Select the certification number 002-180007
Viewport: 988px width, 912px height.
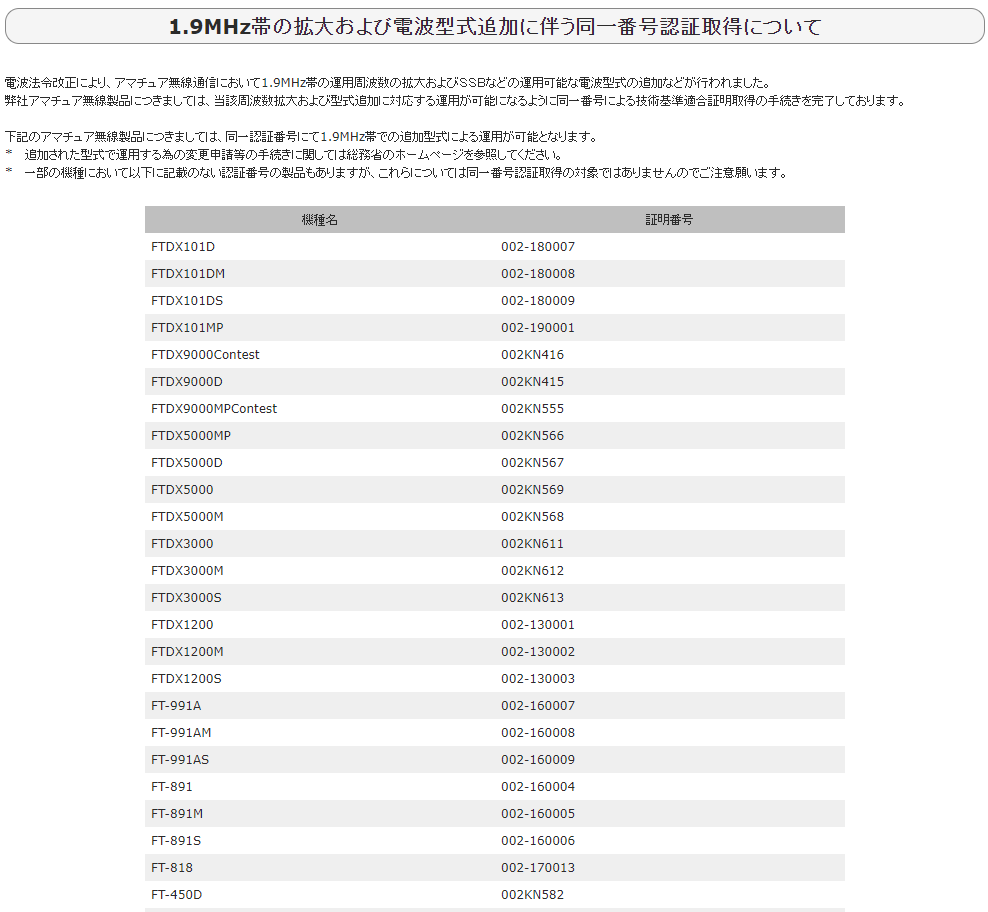[538, 246]
